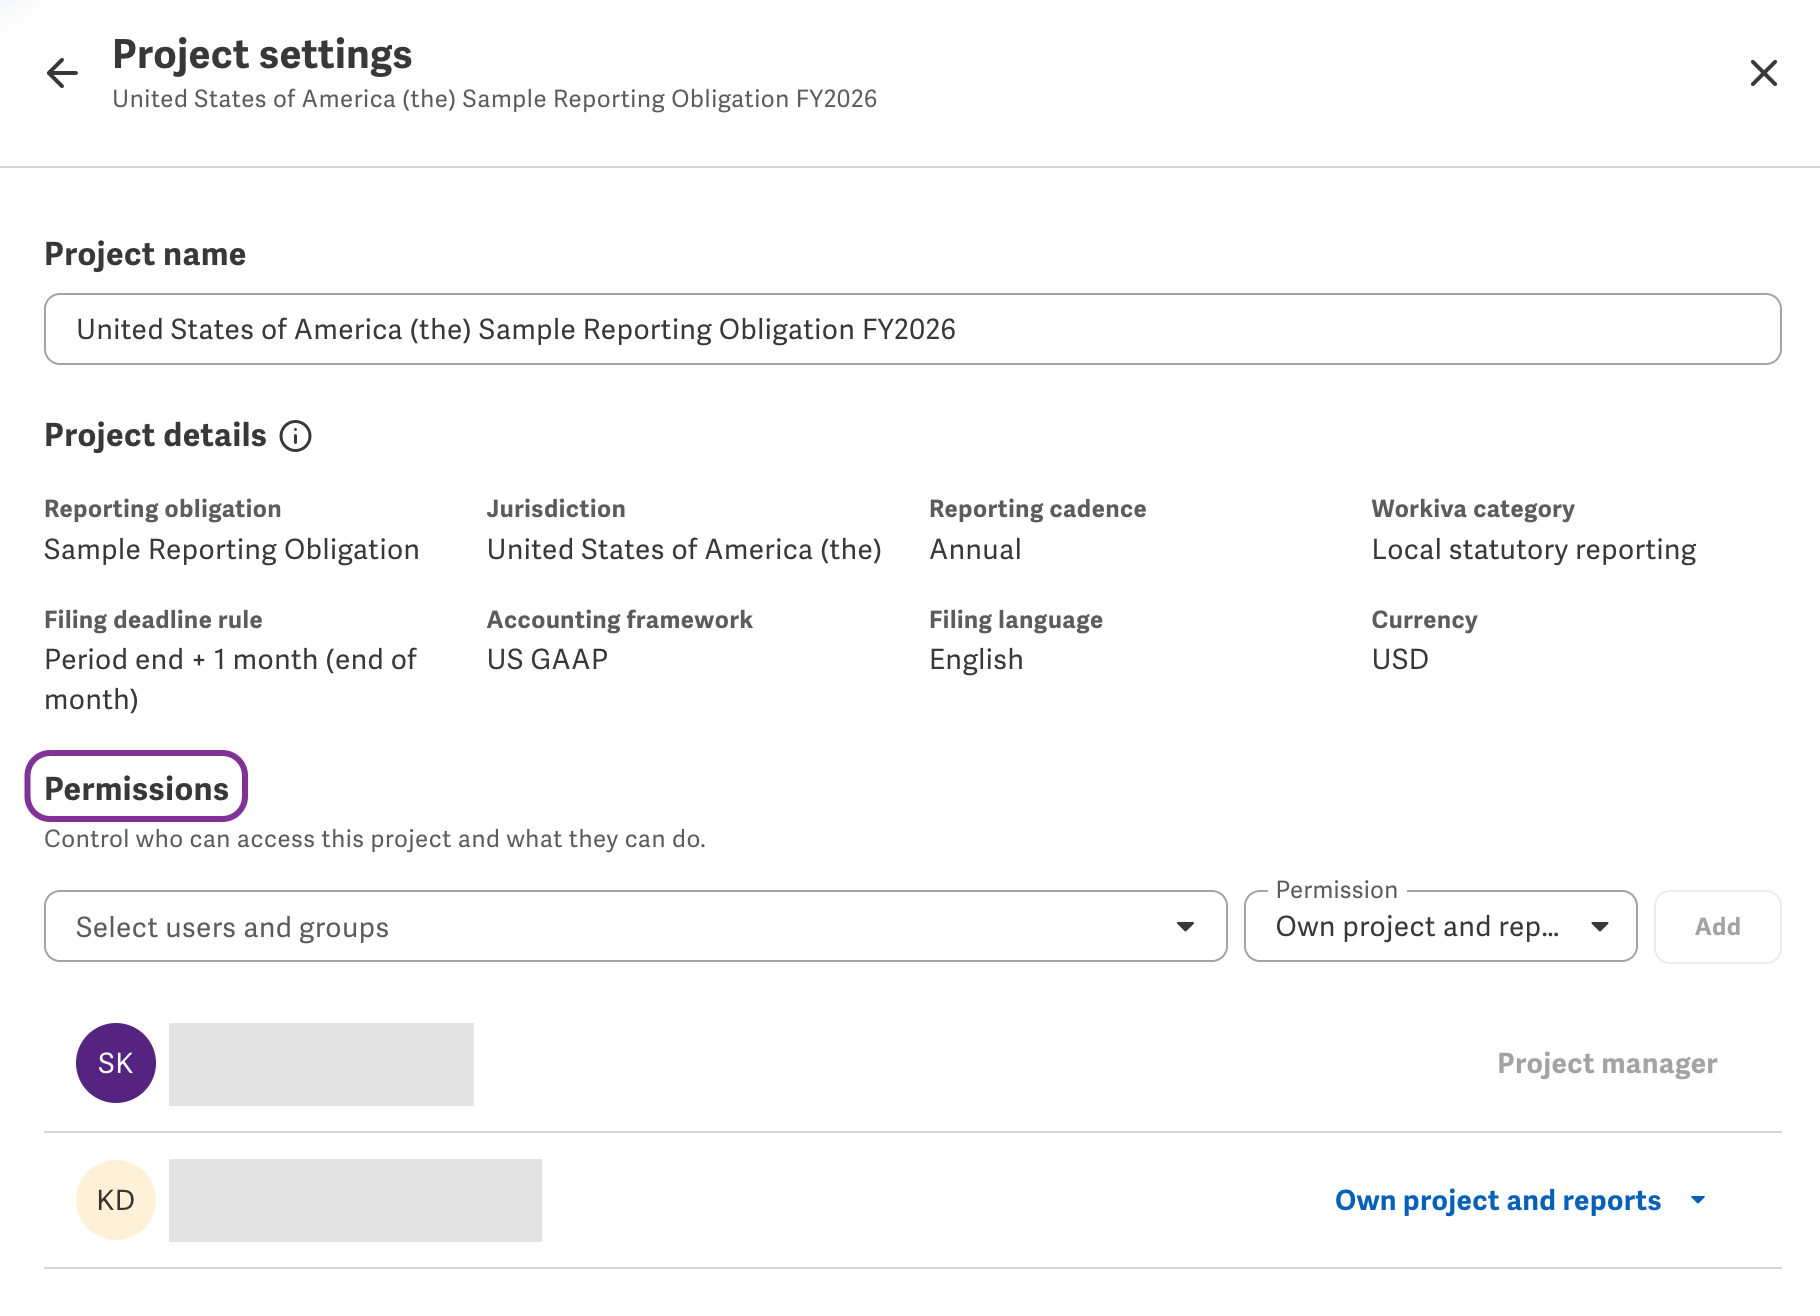Go back using the left arrow icon
The image size is (1820, 1316).
(62, 73)
